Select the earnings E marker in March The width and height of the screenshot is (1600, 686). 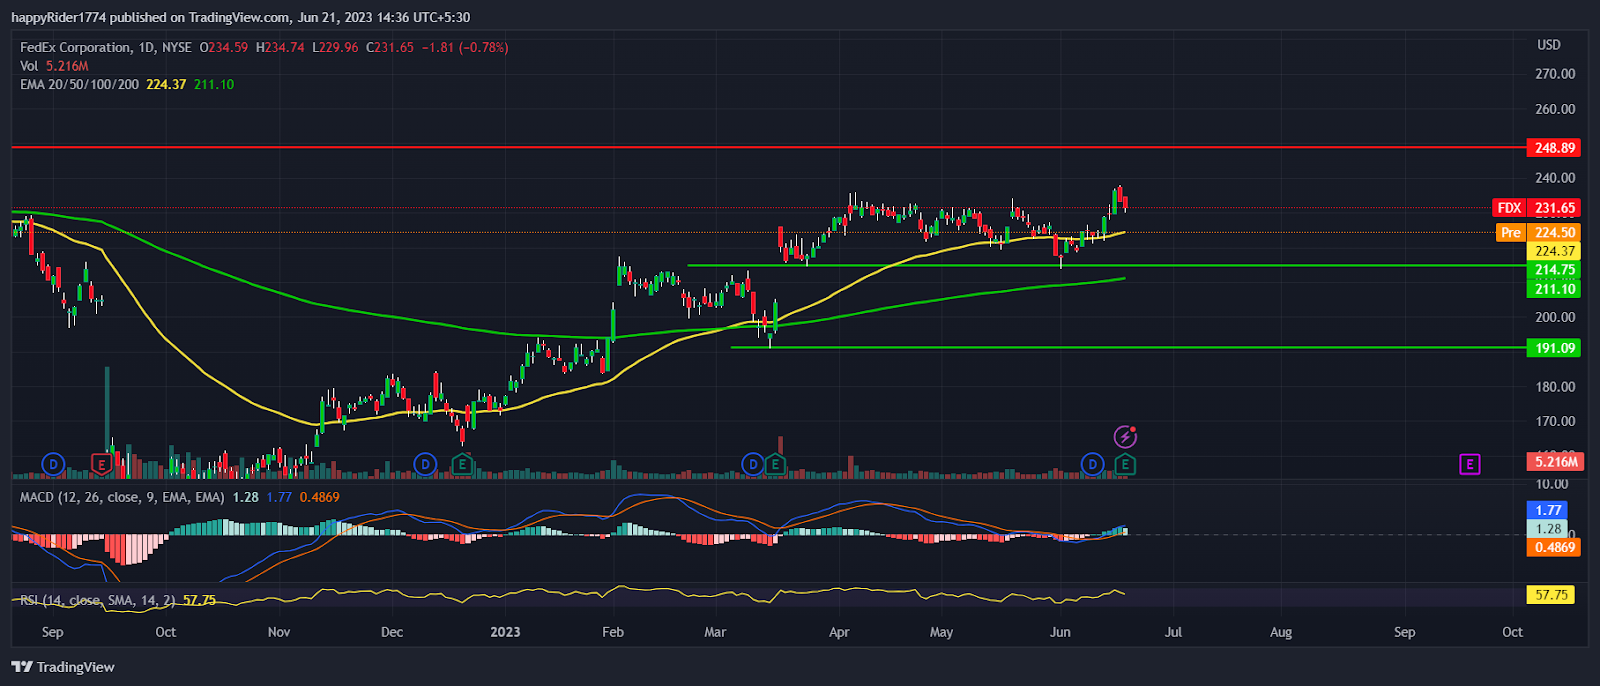click(x=775, y=464)
